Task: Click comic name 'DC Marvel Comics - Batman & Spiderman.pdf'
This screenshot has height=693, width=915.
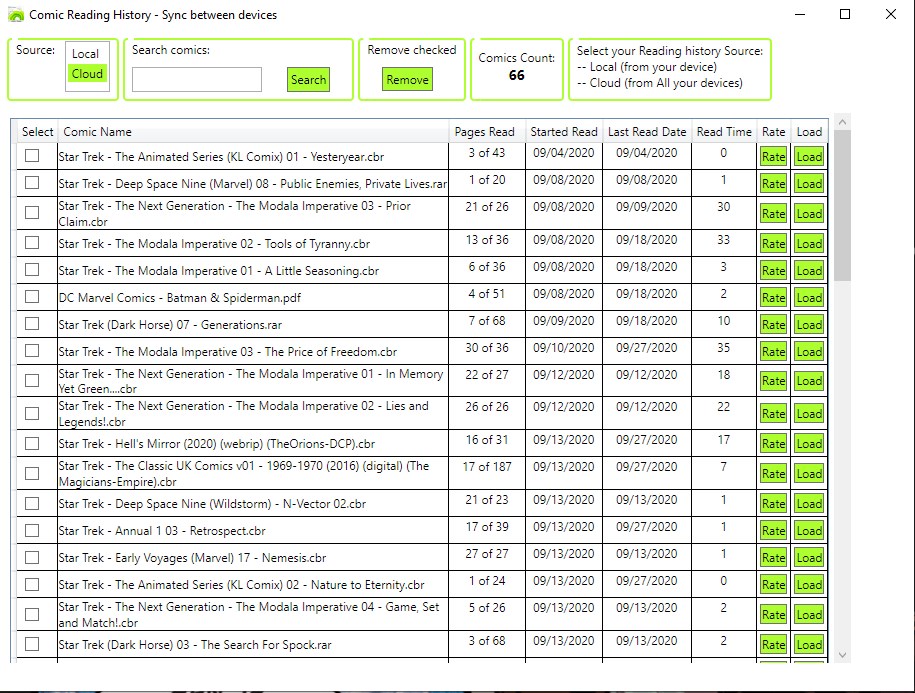Action: click(x=180, y=298)
